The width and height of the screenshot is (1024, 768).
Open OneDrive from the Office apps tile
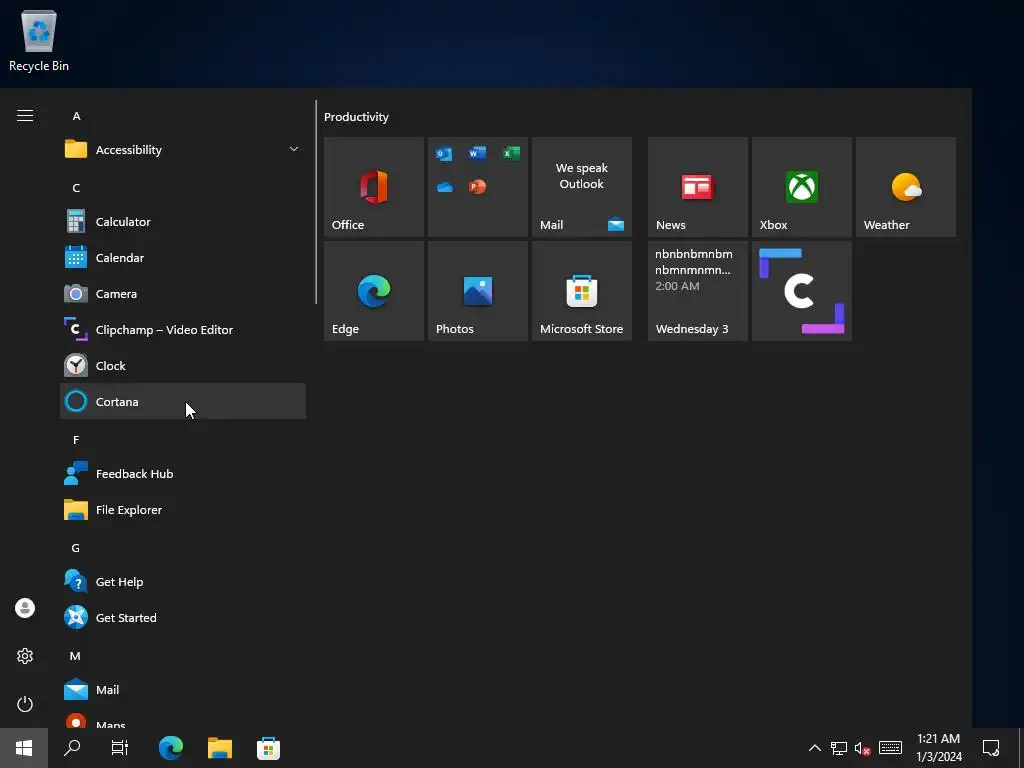pyautogui.click(x=445, y=187)
